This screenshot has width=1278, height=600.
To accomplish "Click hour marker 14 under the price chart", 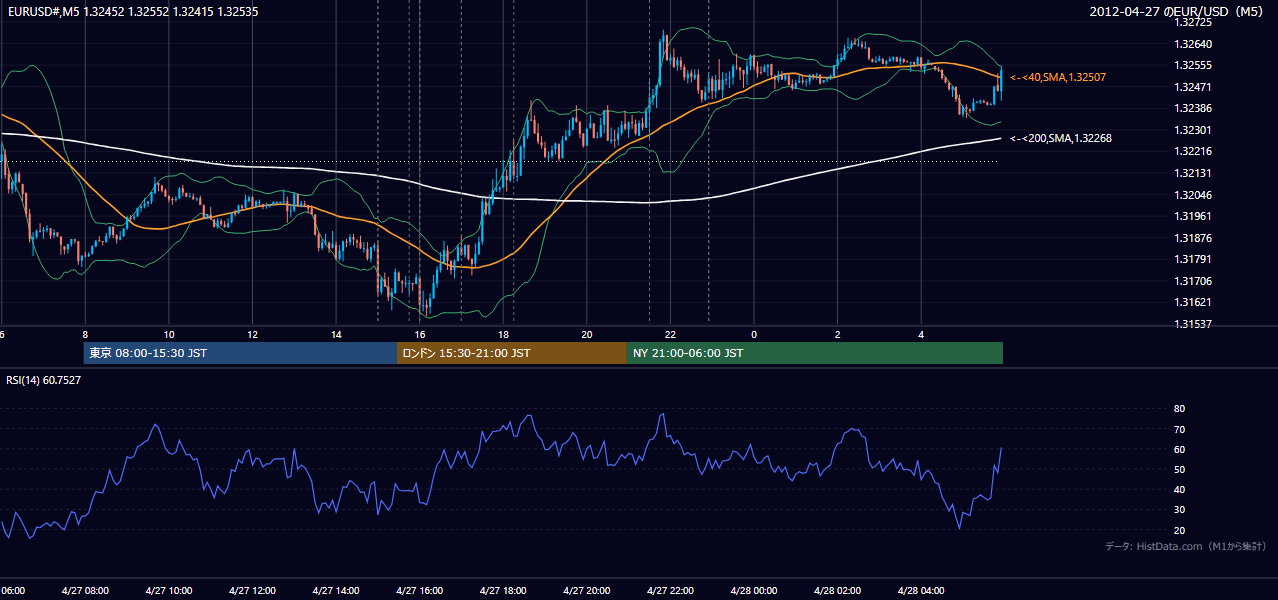I will coord(336,334).
